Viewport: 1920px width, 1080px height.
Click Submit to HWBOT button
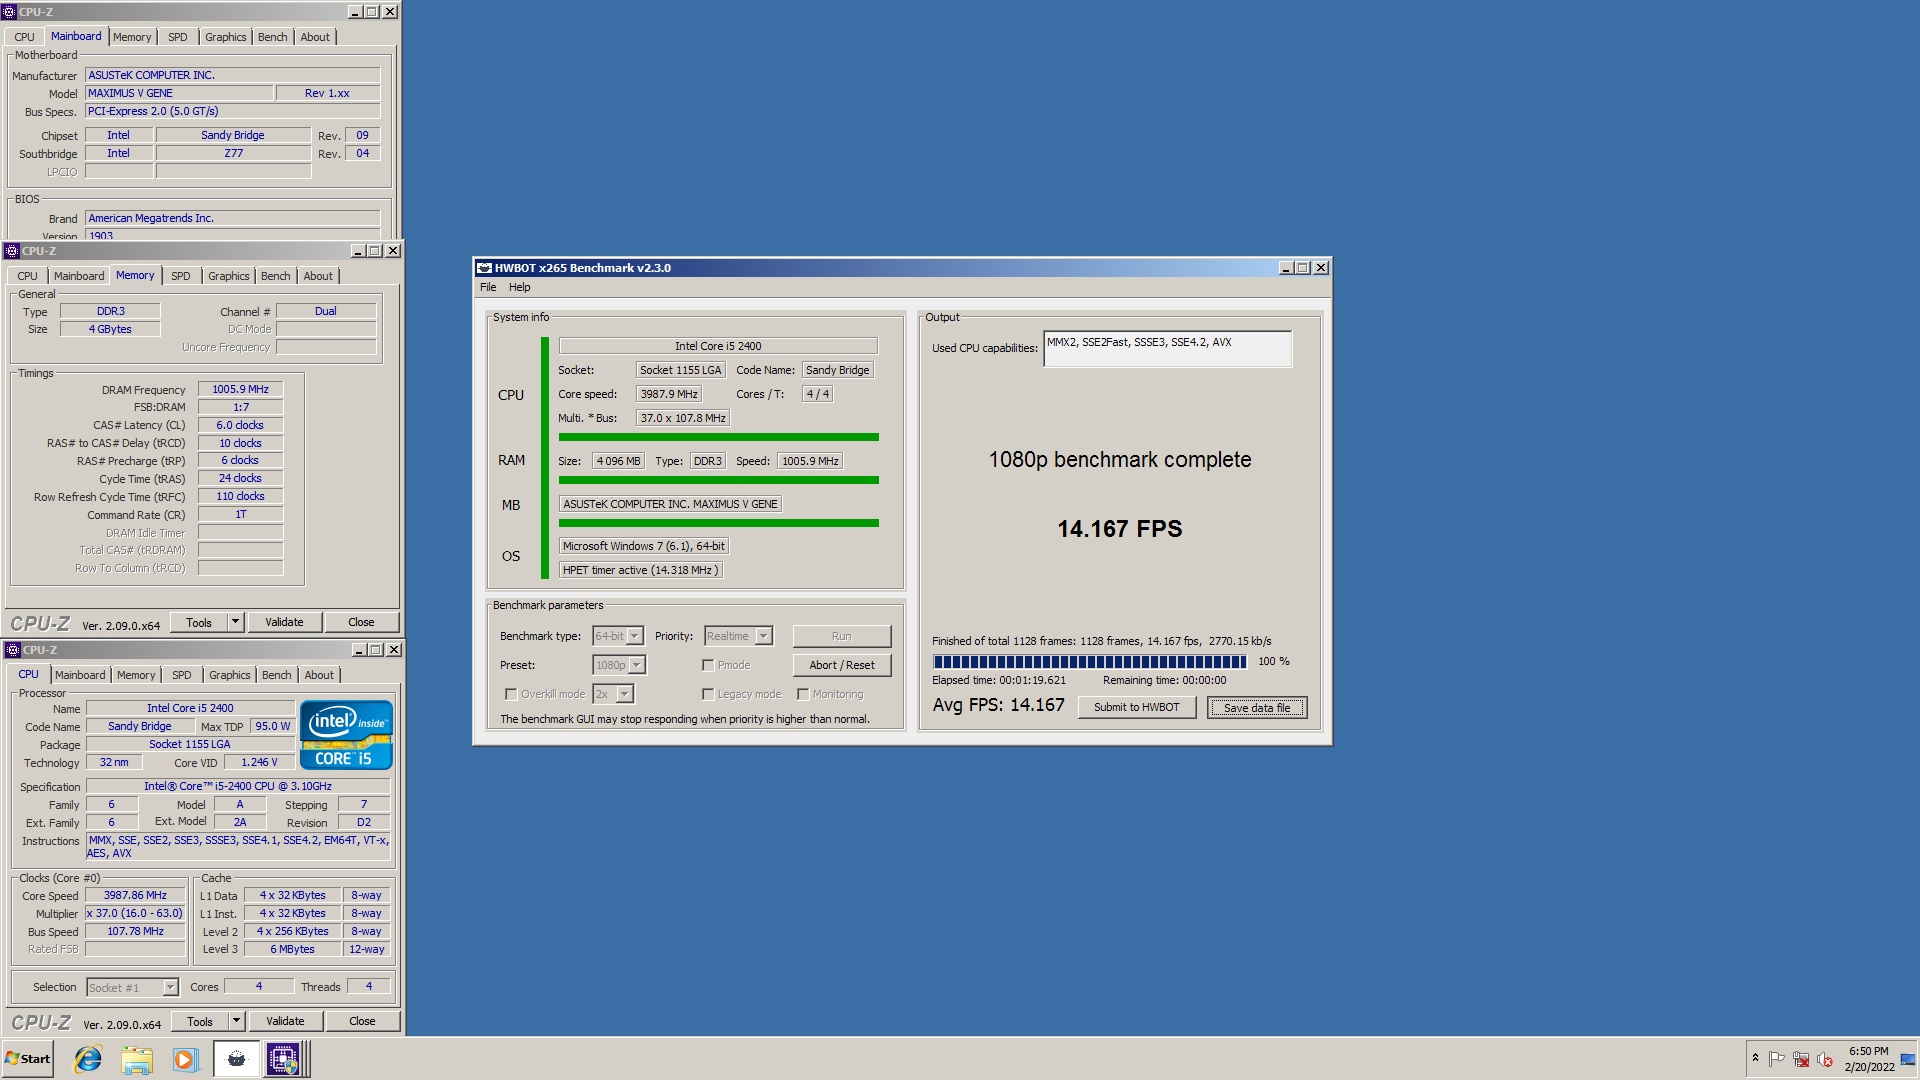pyautogui.click(x=1136, y=707)
